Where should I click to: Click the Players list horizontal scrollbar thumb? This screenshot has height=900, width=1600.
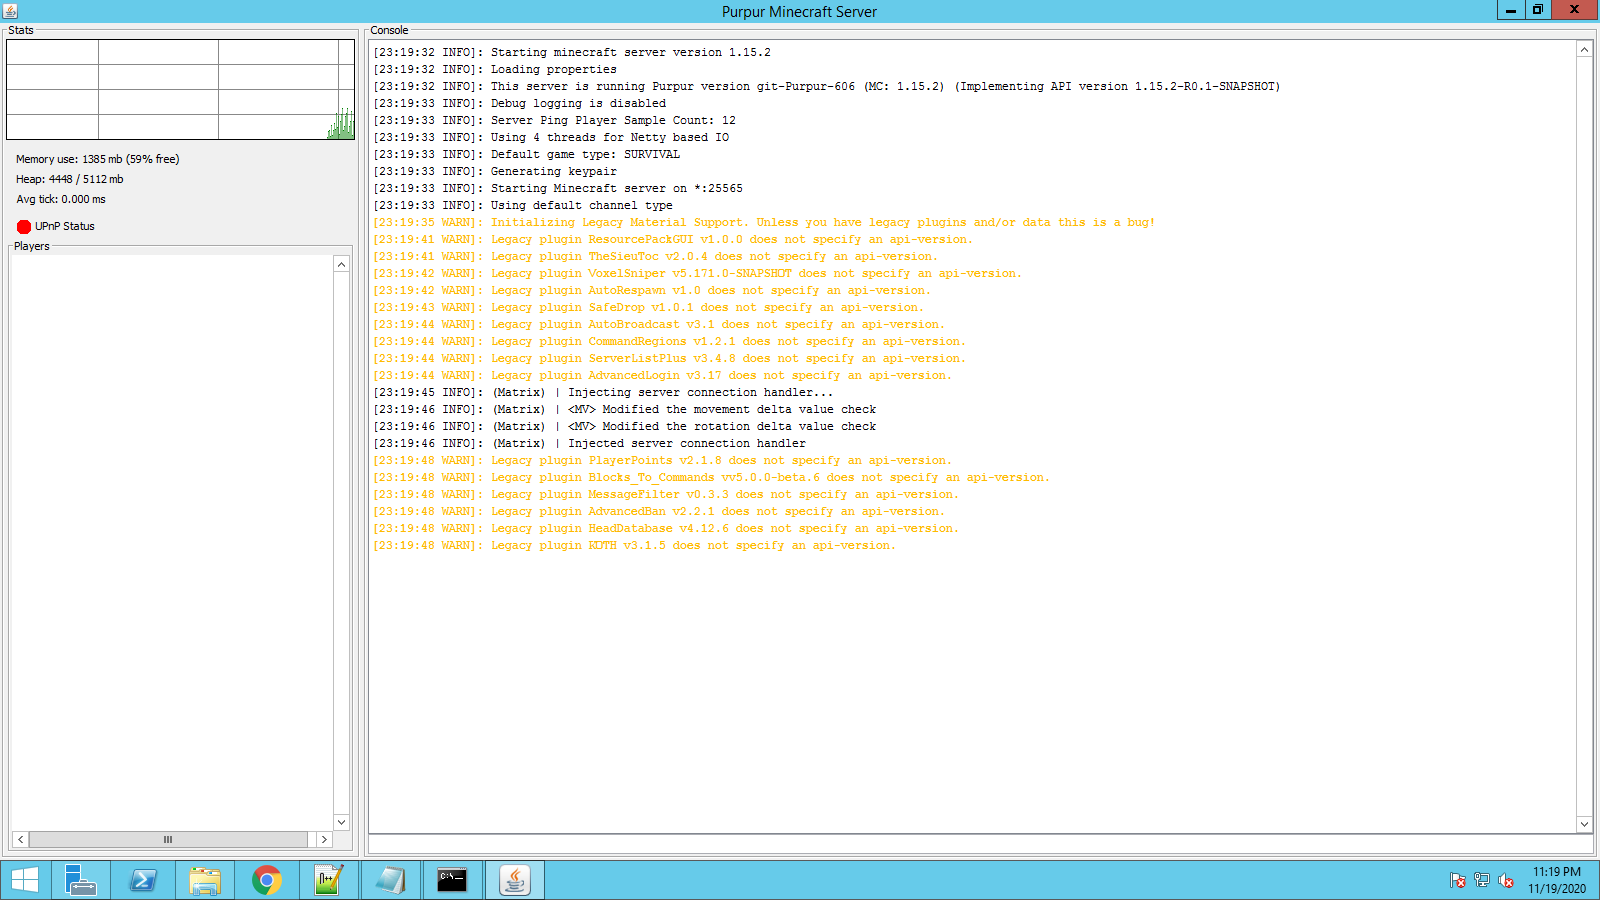168,839
